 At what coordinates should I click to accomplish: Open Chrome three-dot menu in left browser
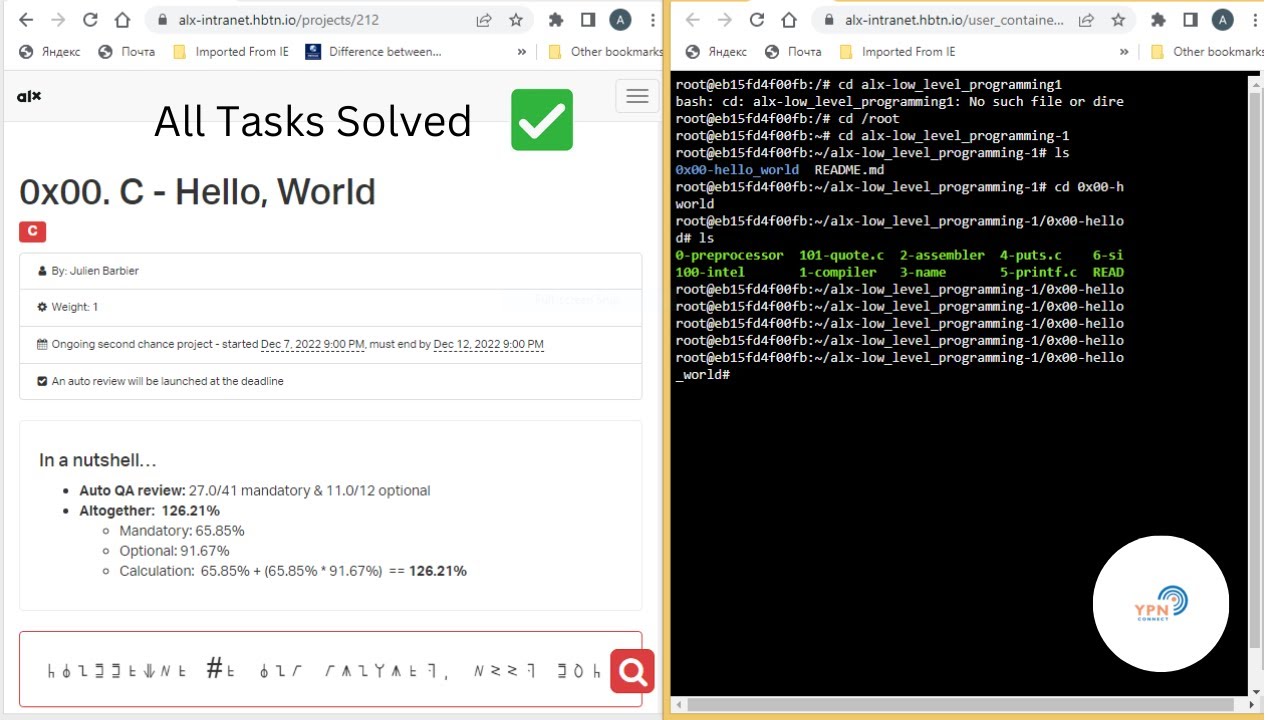tap(651, 20)
